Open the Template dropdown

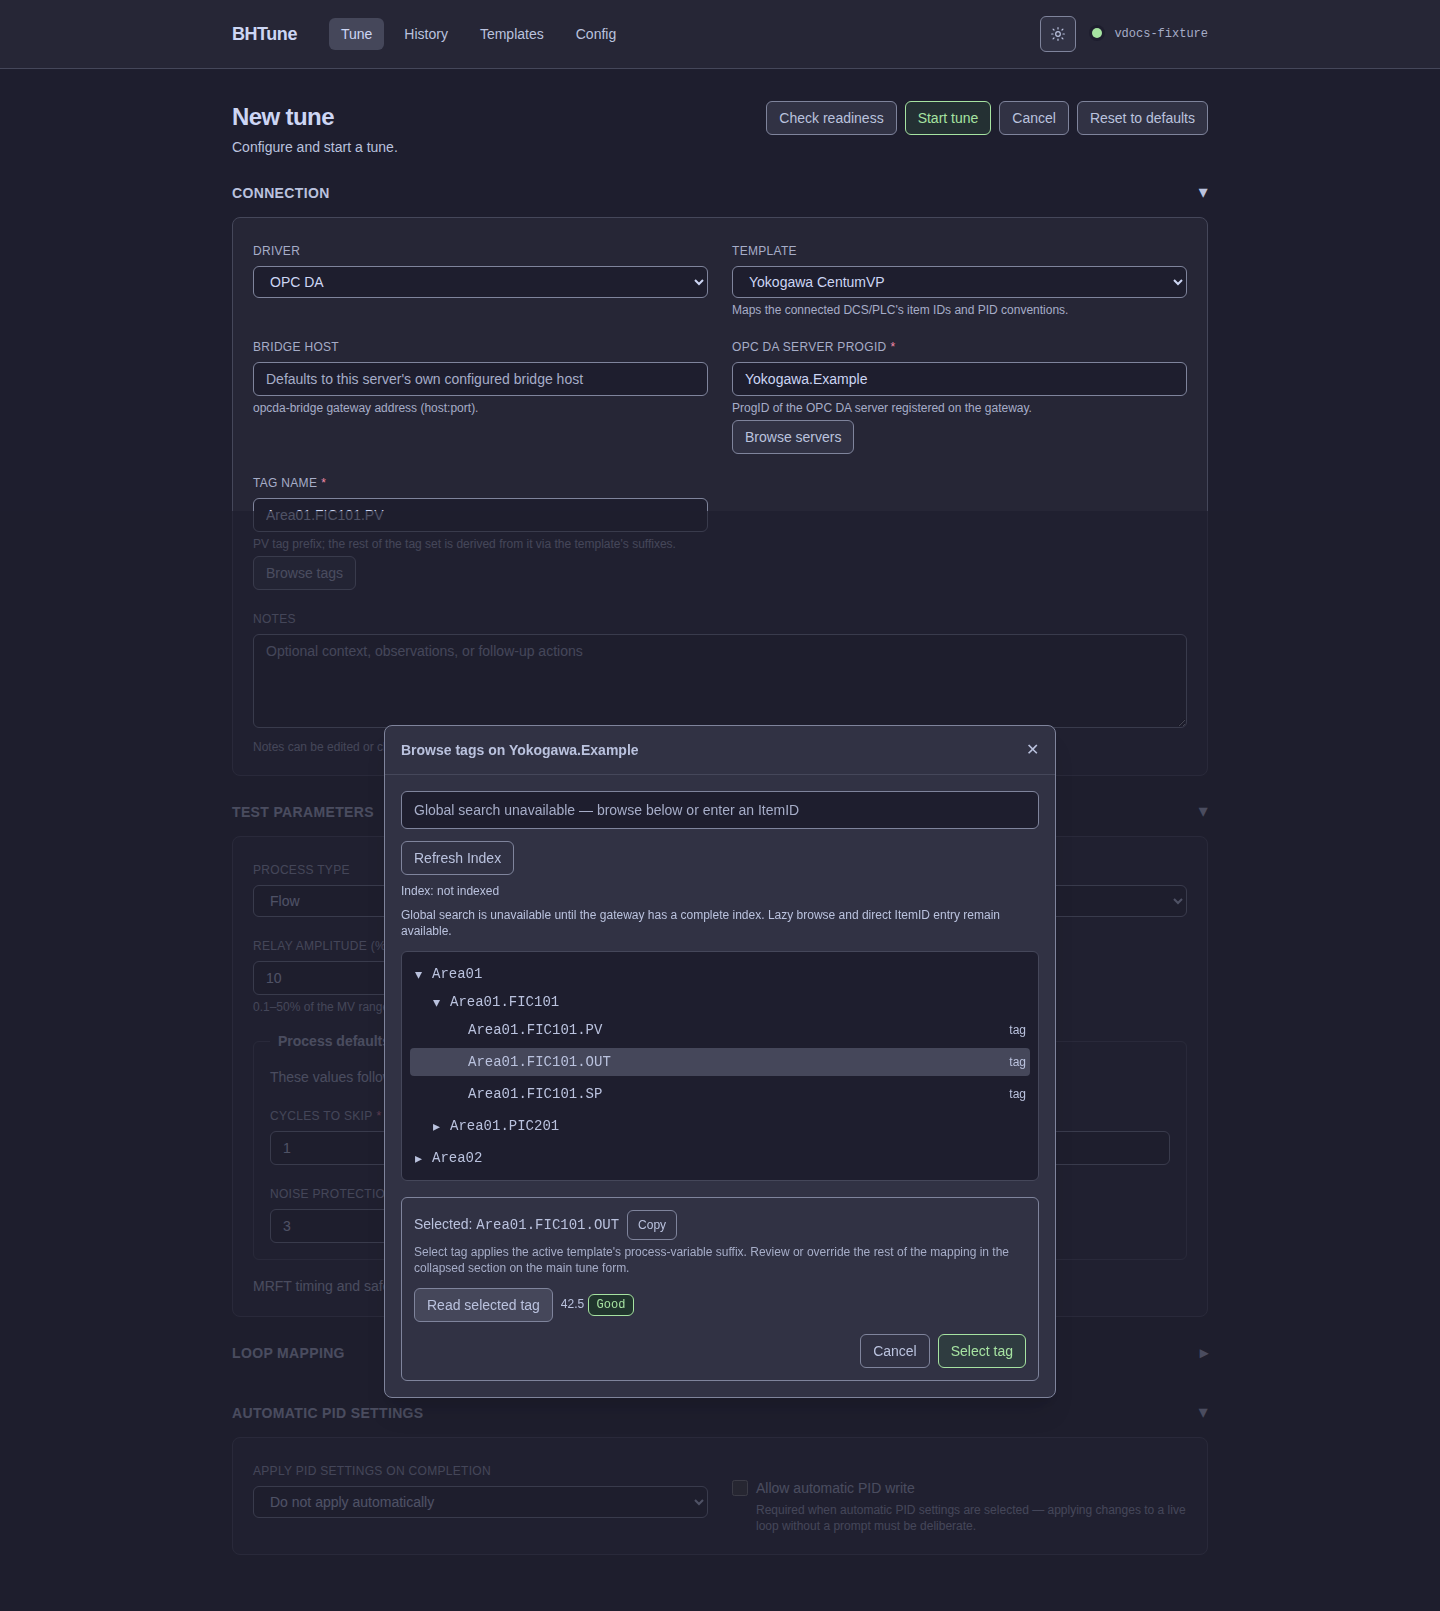[959, 282]
